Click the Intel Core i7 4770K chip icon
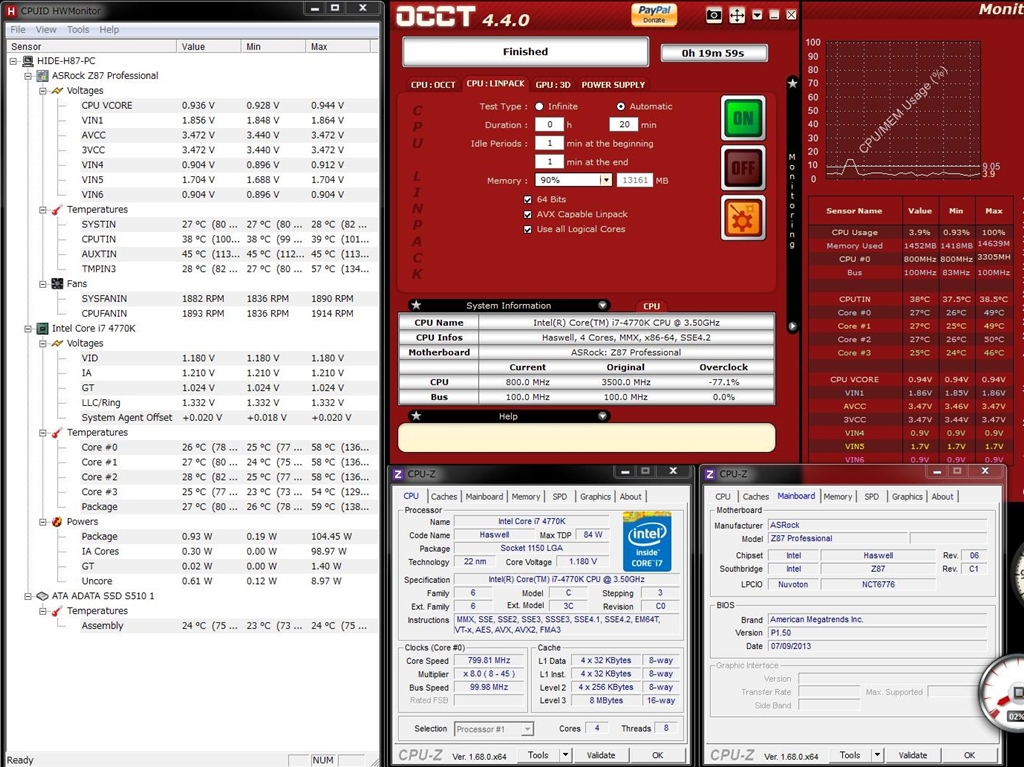The image size is (1024, 767). [x=42, y=329]
